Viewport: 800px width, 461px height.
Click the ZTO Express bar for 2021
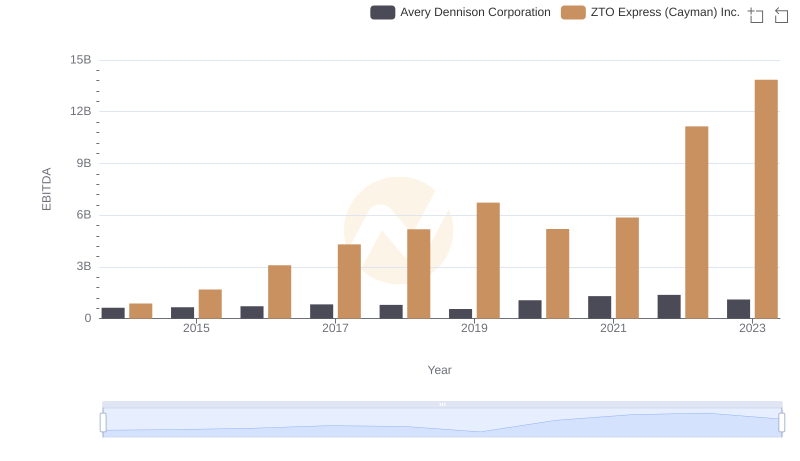pos(627,268)
